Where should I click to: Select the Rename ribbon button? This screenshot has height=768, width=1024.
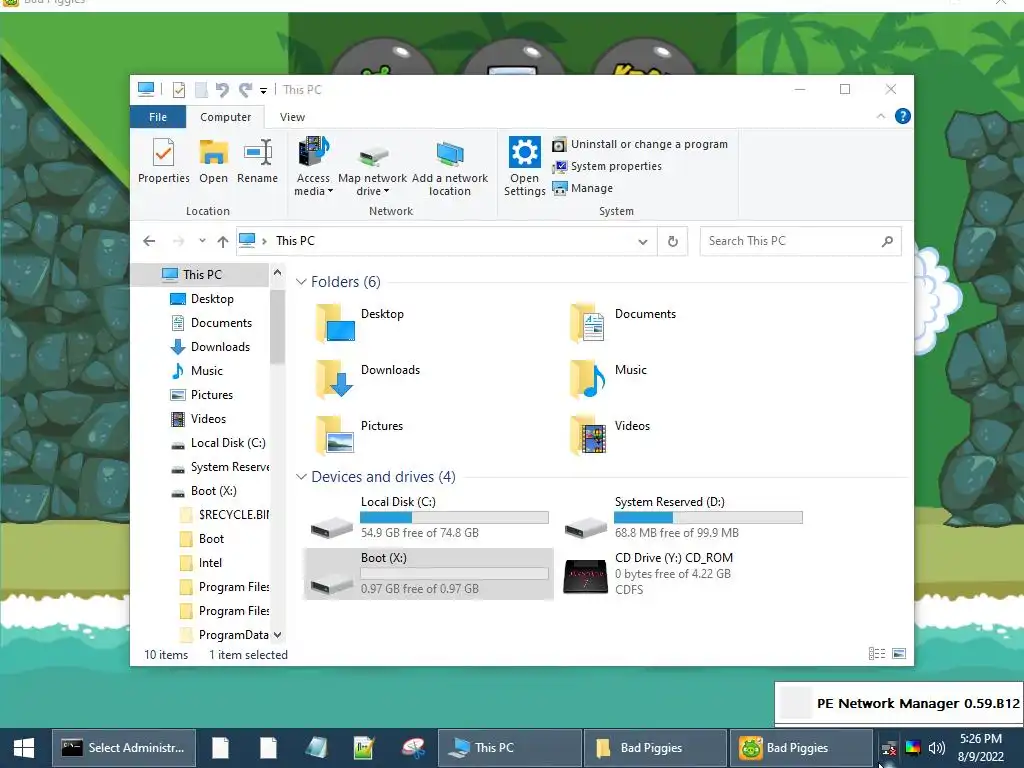[257, 161]
